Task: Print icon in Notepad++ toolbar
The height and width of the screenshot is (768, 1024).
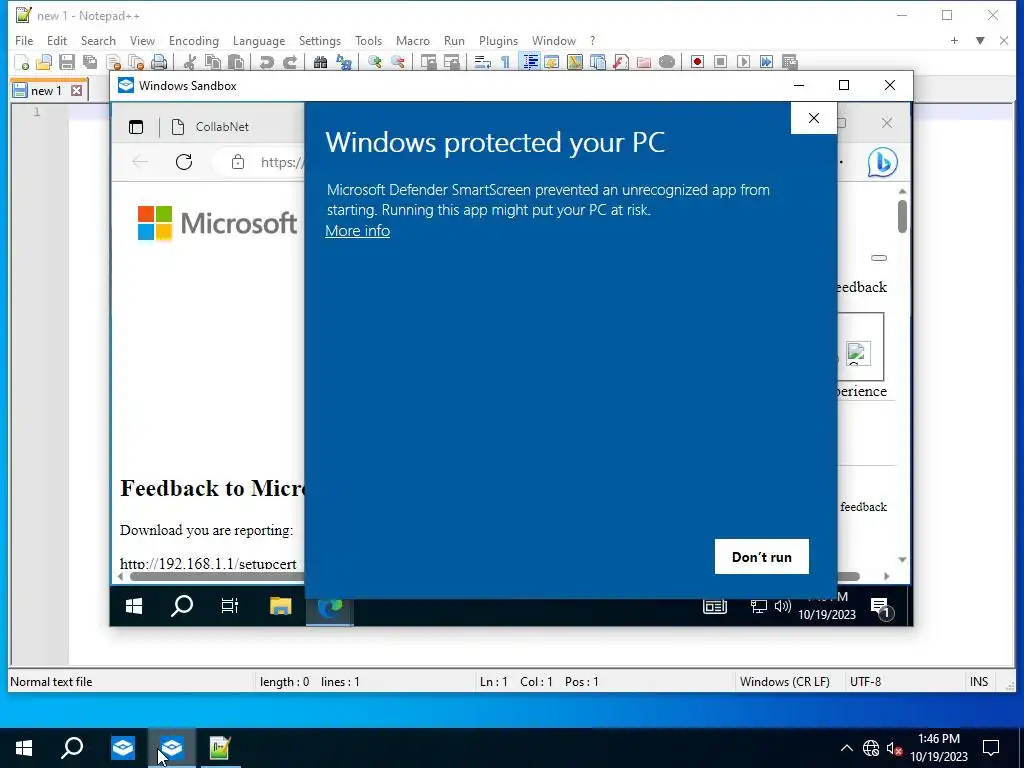Action: click(x=159, y=62)
